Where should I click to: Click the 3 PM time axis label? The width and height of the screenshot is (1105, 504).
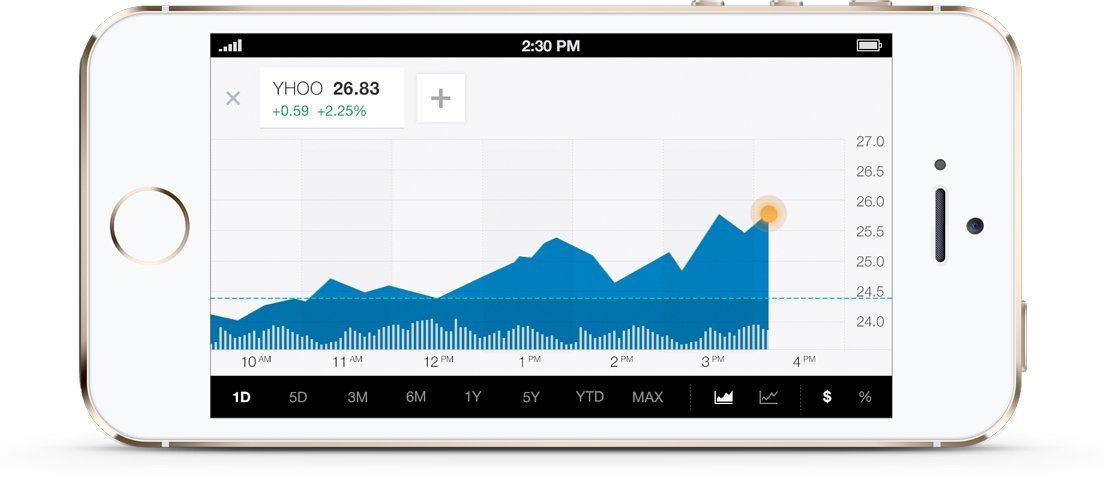tap(712, 362)
